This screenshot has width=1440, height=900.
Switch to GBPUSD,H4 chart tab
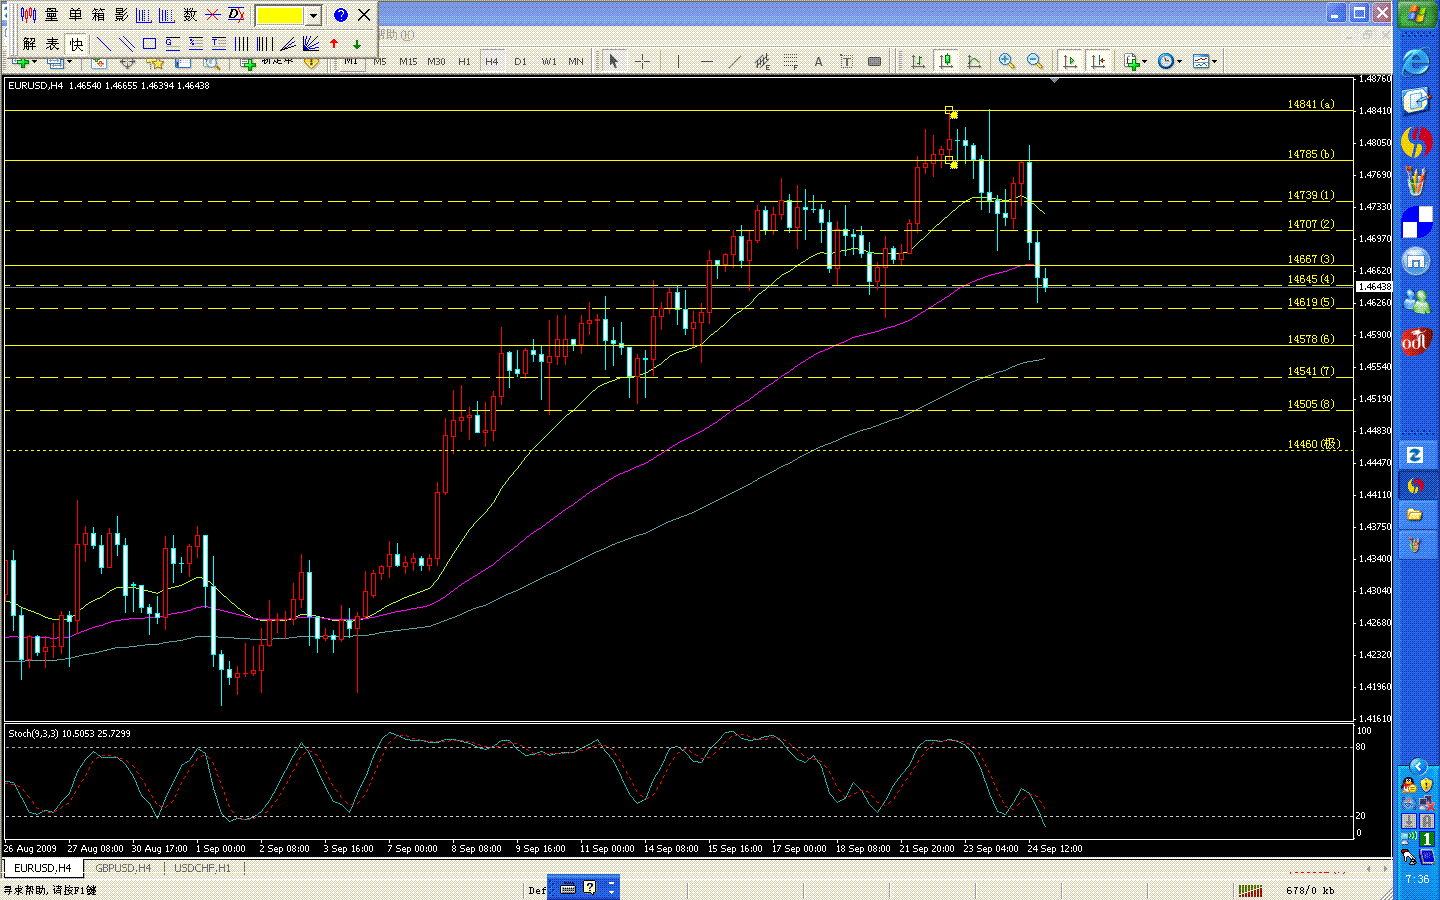pos(123,868)
